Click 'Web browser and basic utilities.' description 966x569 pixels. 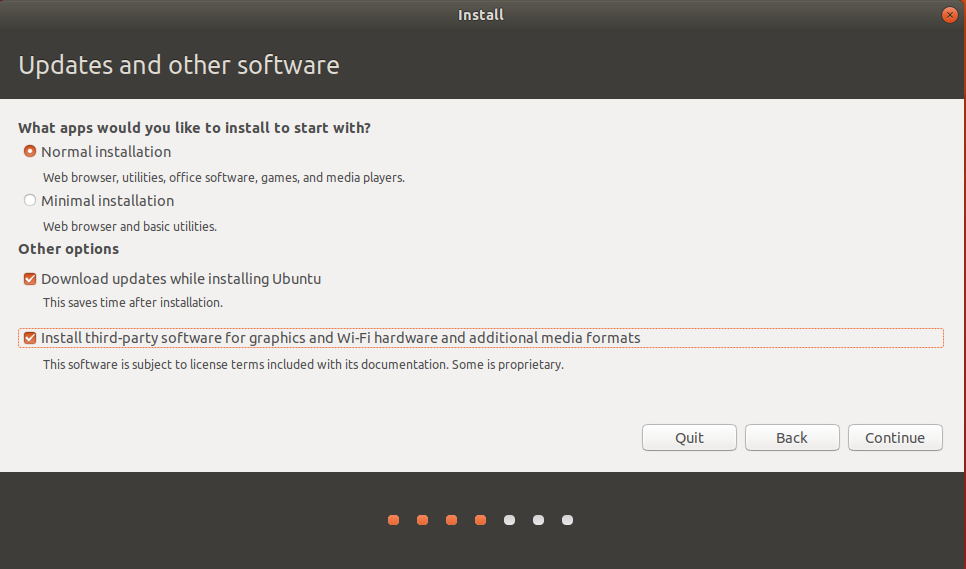tap(130, 227)
